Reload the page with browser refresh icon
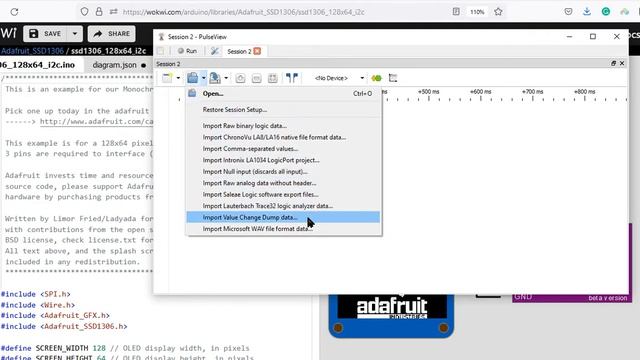The image size is (640, 360). point(14,12)
